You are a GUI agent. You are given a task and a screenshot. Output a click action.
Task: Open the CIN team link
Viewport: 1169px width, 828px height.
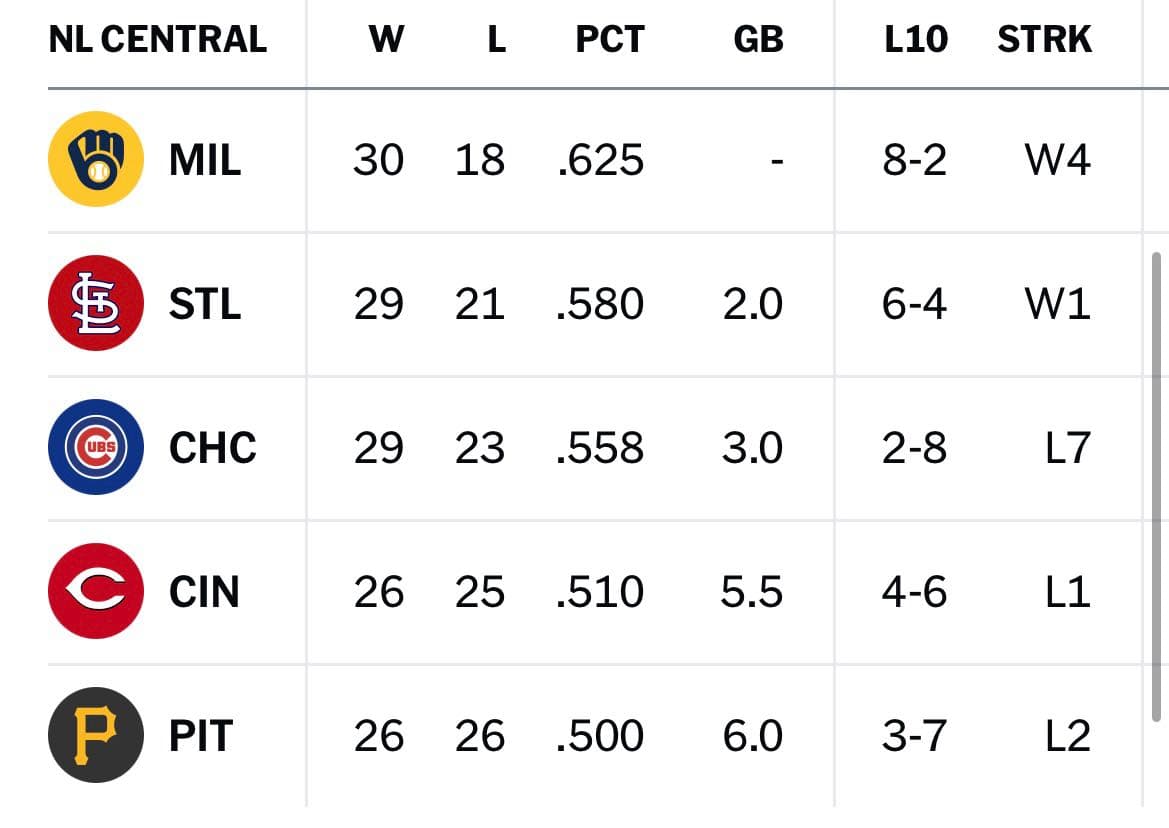(204, 592)
